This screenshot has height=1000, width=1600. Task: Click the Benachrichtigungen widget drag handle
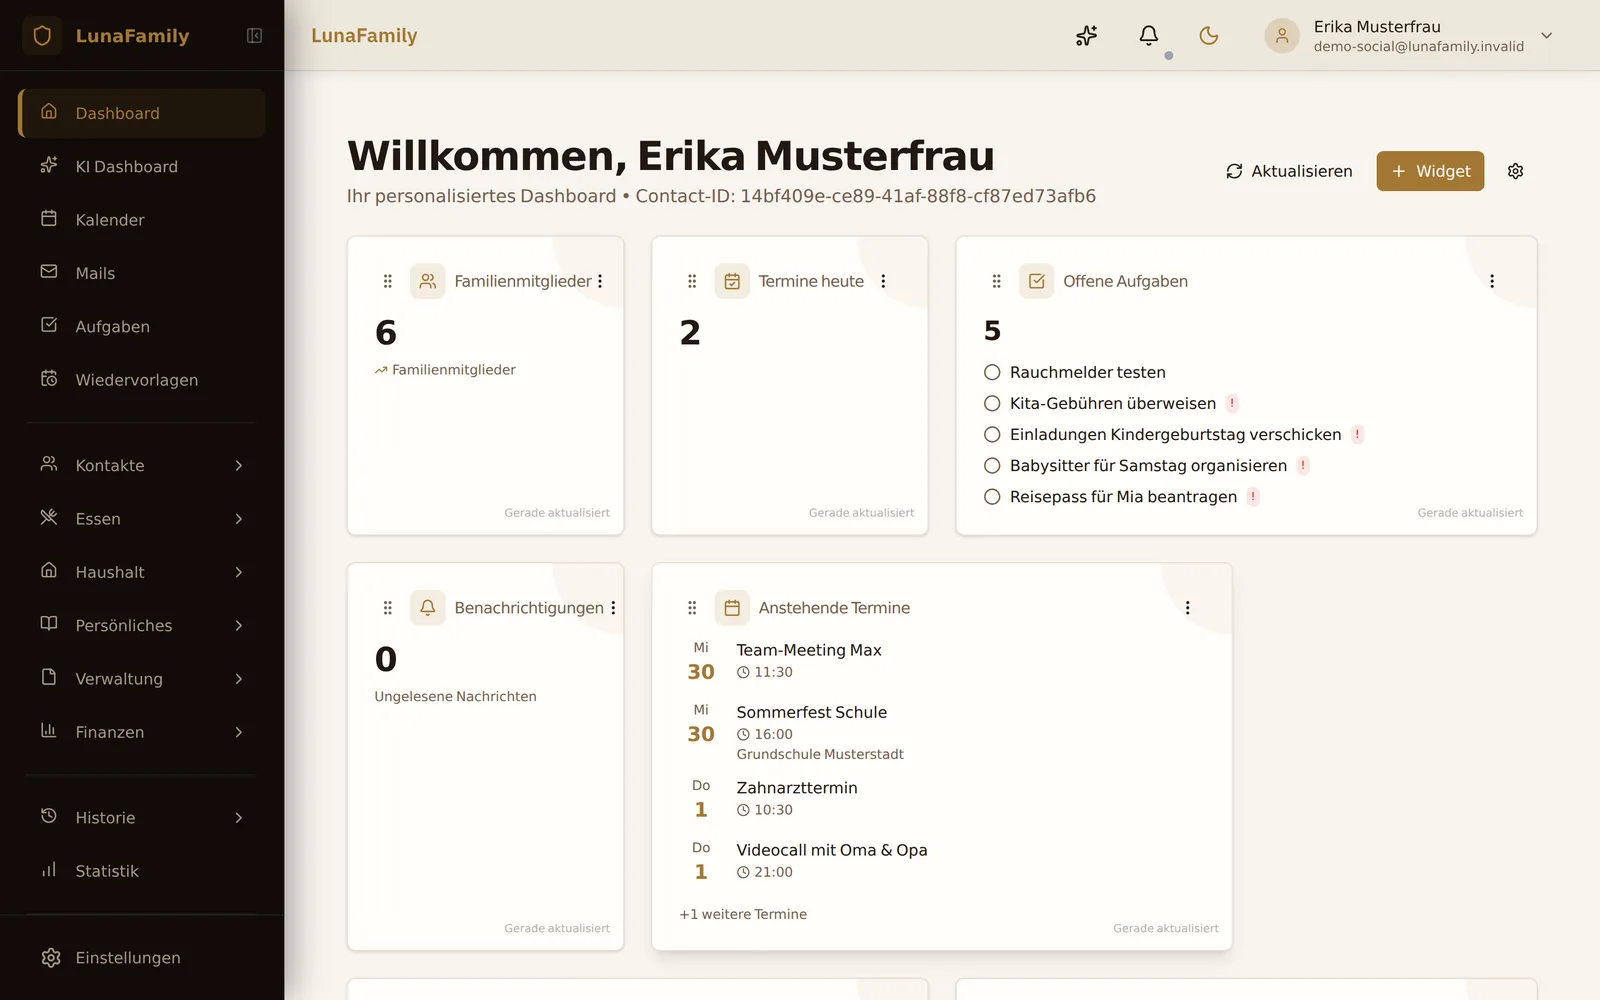click(388, 608)
